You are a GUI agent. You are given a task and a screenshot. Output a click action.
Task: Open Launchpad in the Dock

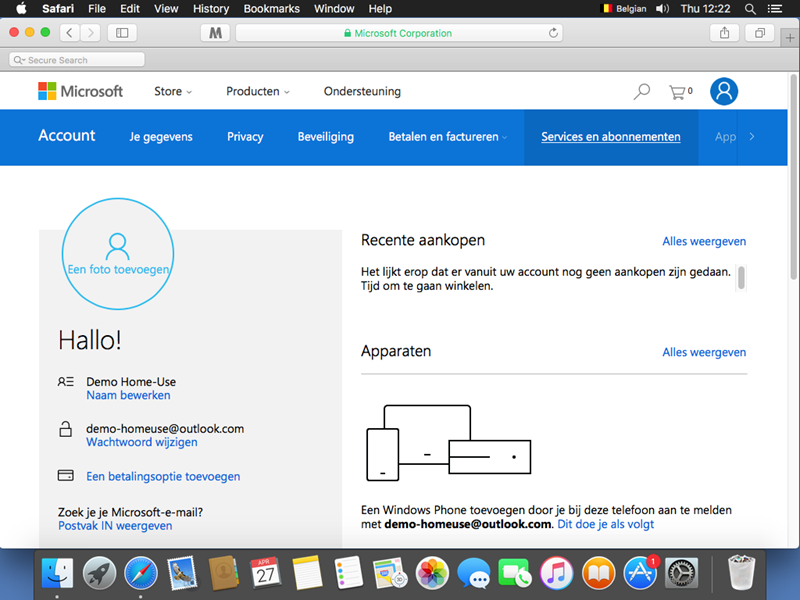(99, 572)
